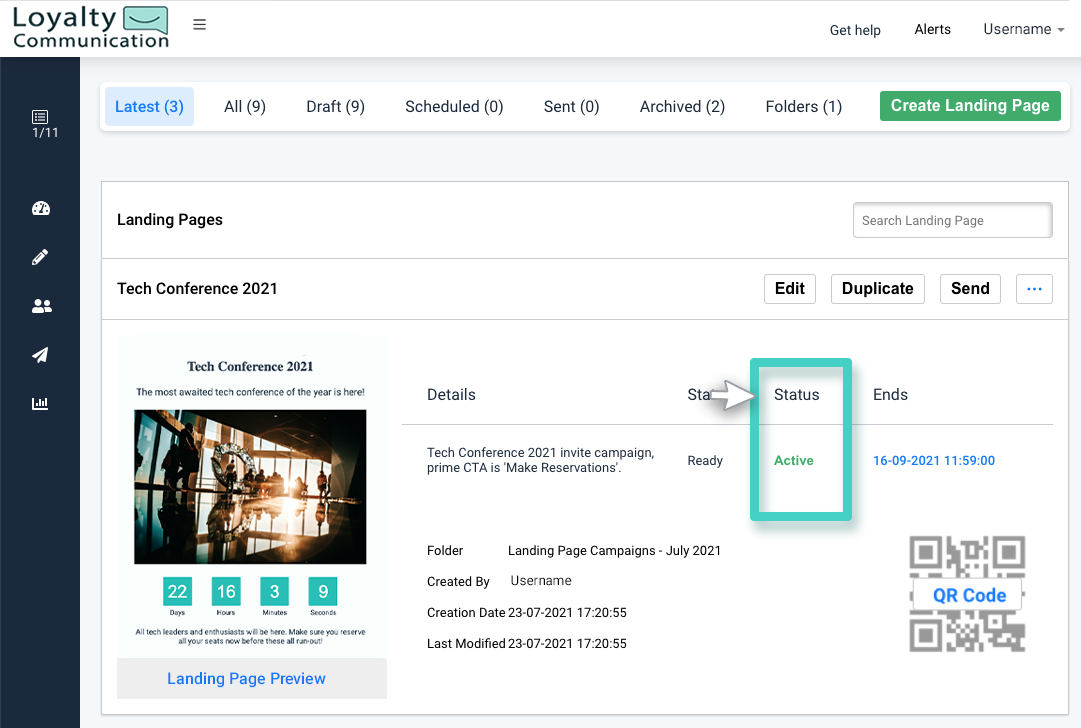This screenshot has width=1081, height=728.
Task: Click the end date 16-09-2021 11:59:00 link
Action: tap(933, 461)
